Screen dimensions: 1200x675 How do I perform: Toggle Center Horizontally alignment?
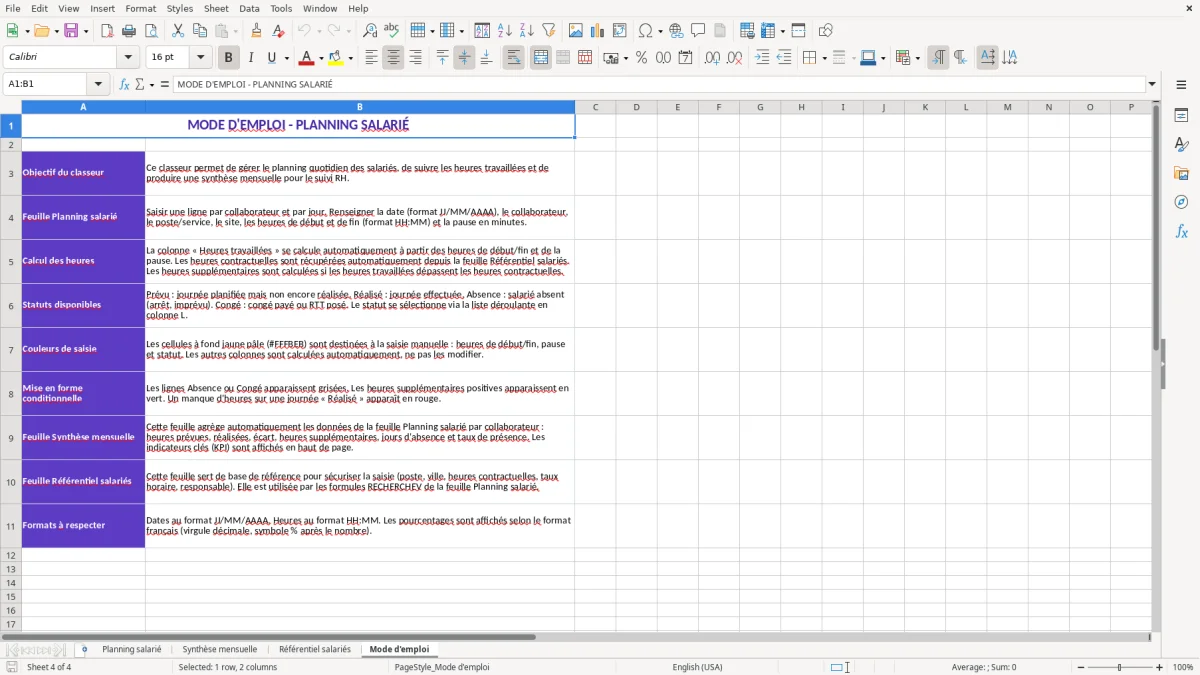point(393,58)
